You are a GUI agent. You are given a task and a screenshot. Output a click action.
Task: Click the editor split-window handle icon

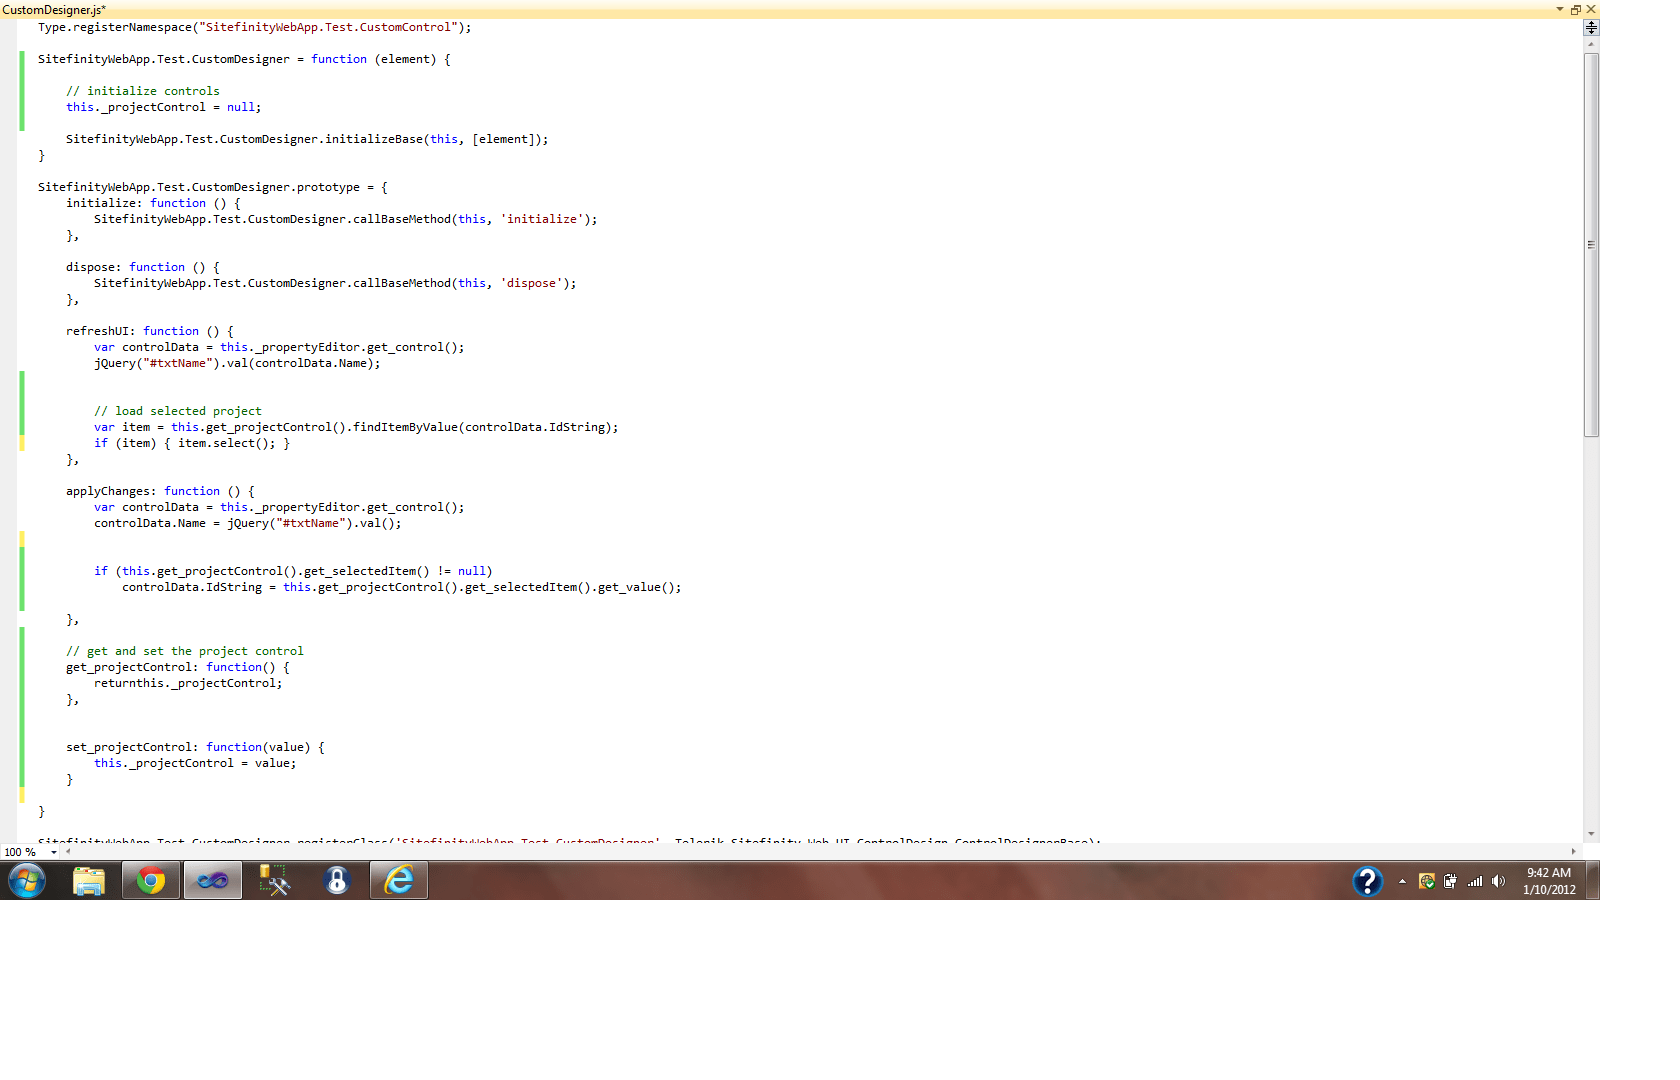click(x=1591, y=28)
